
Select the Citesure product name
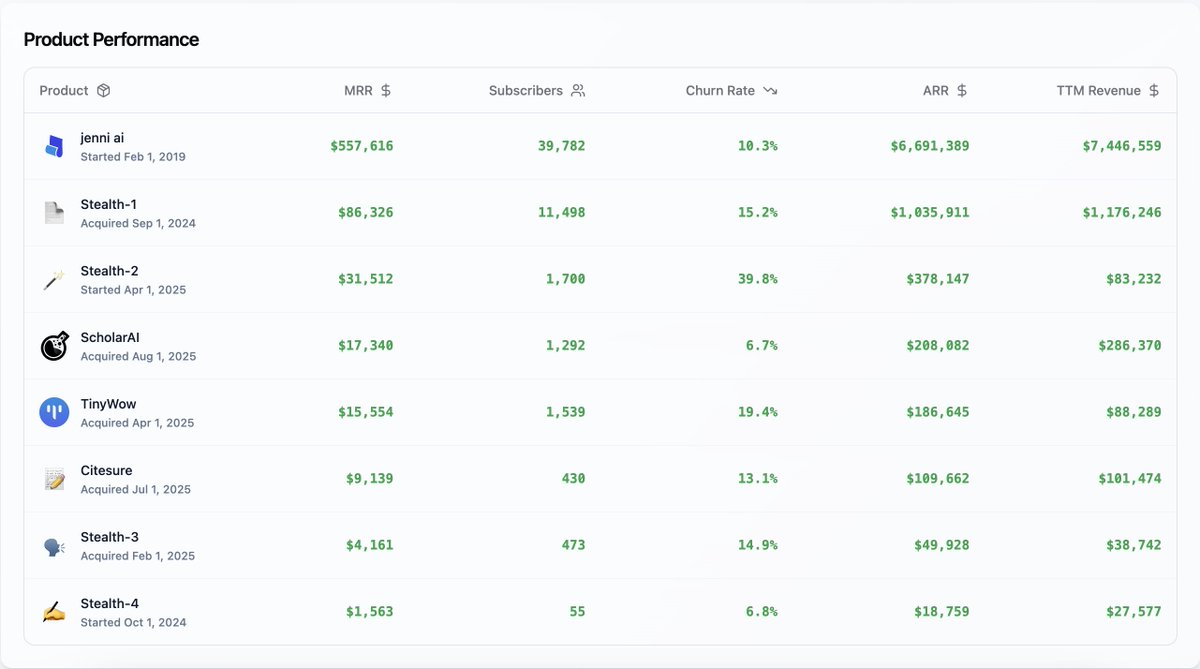[x=106, y=471]
